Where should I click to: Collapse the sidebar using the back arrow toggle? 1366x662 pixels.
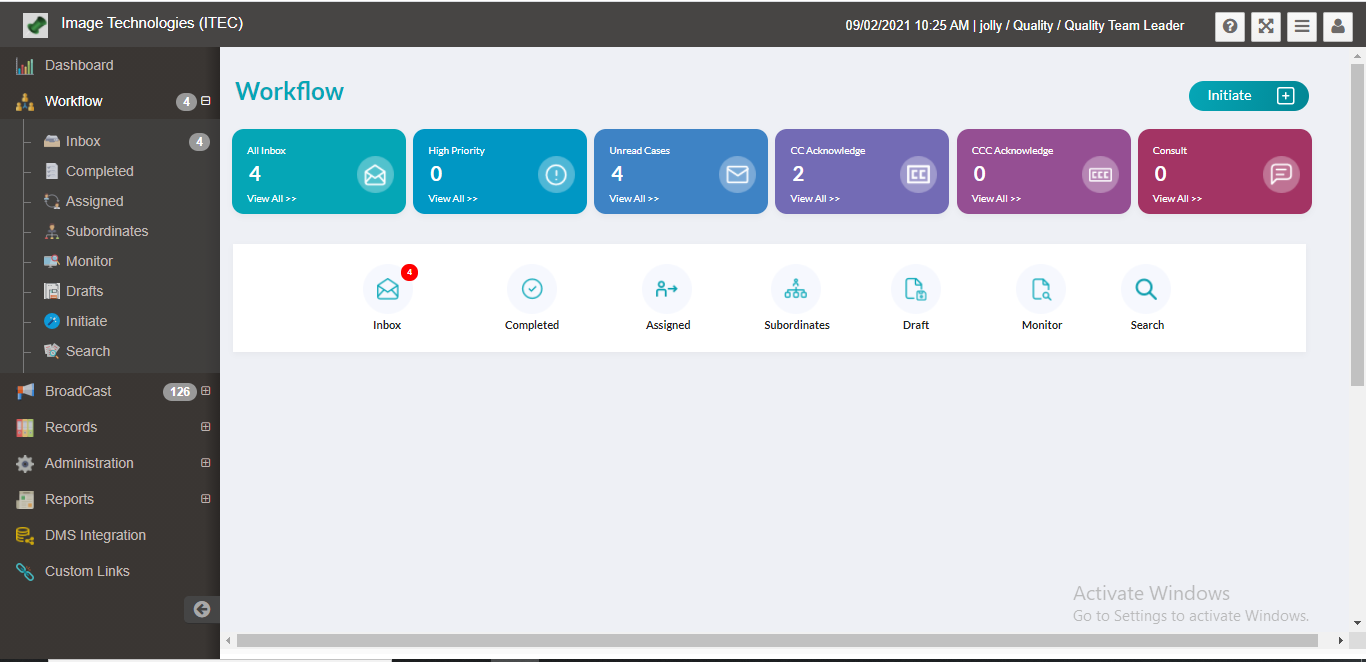201,608
